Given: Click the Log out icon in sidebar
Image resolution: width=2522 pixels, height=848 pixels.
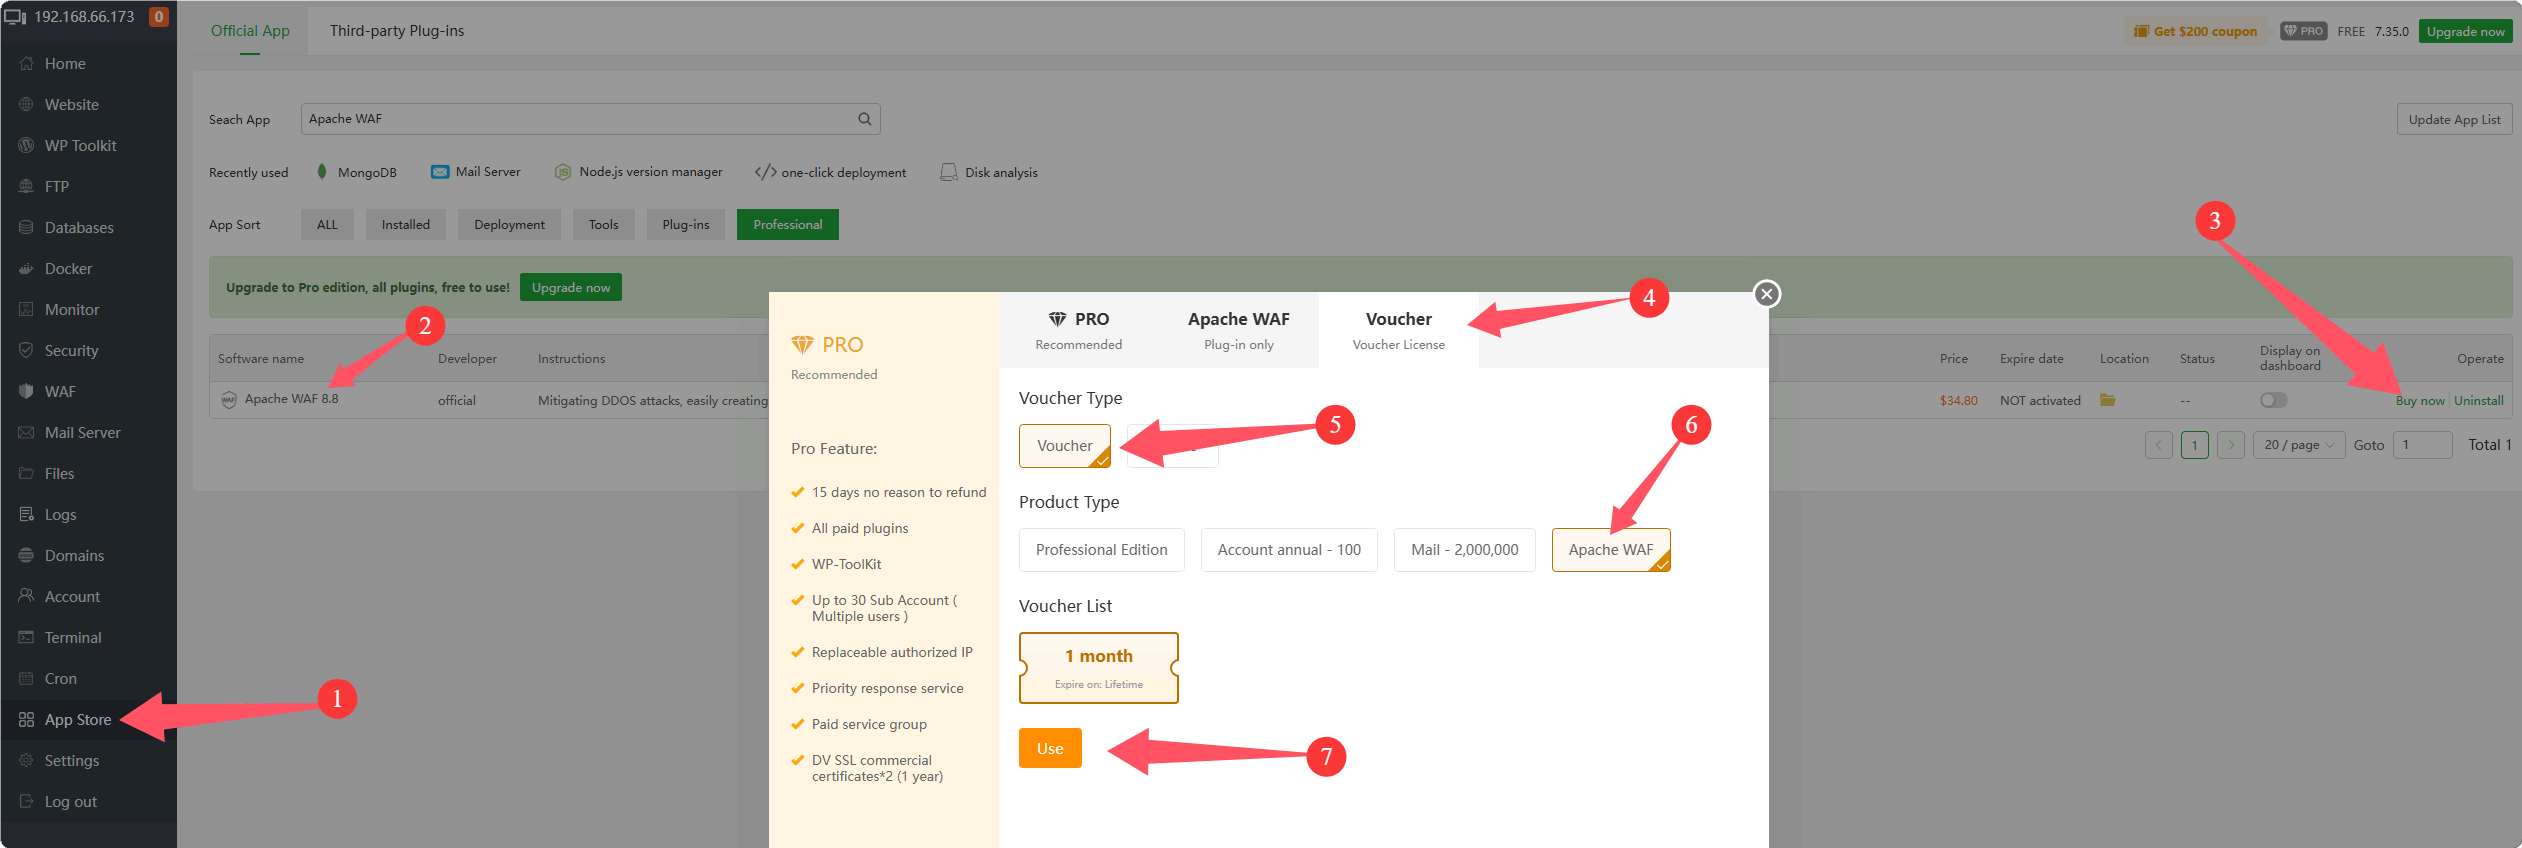Looking at the screenshot, I should click(27, 802).
